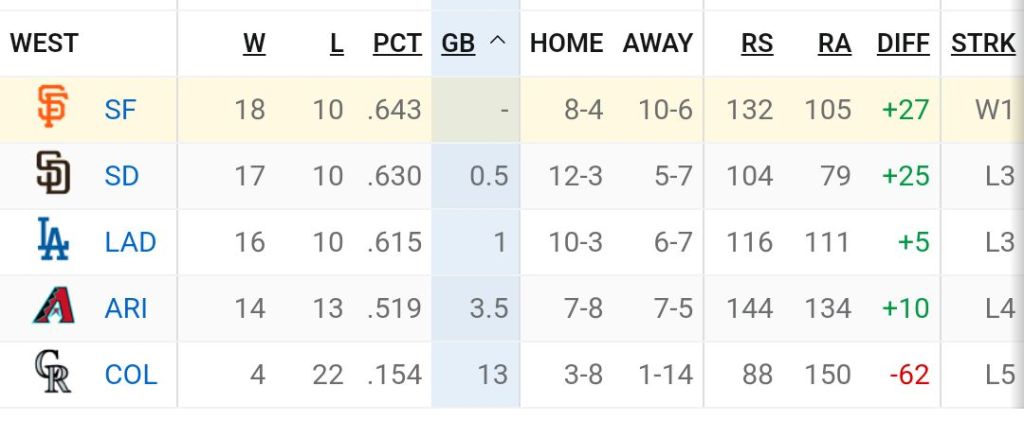Click the Arizona Diamondbacks logo
This screenshot has height=421, width=1024.
(x=51, y=307)
